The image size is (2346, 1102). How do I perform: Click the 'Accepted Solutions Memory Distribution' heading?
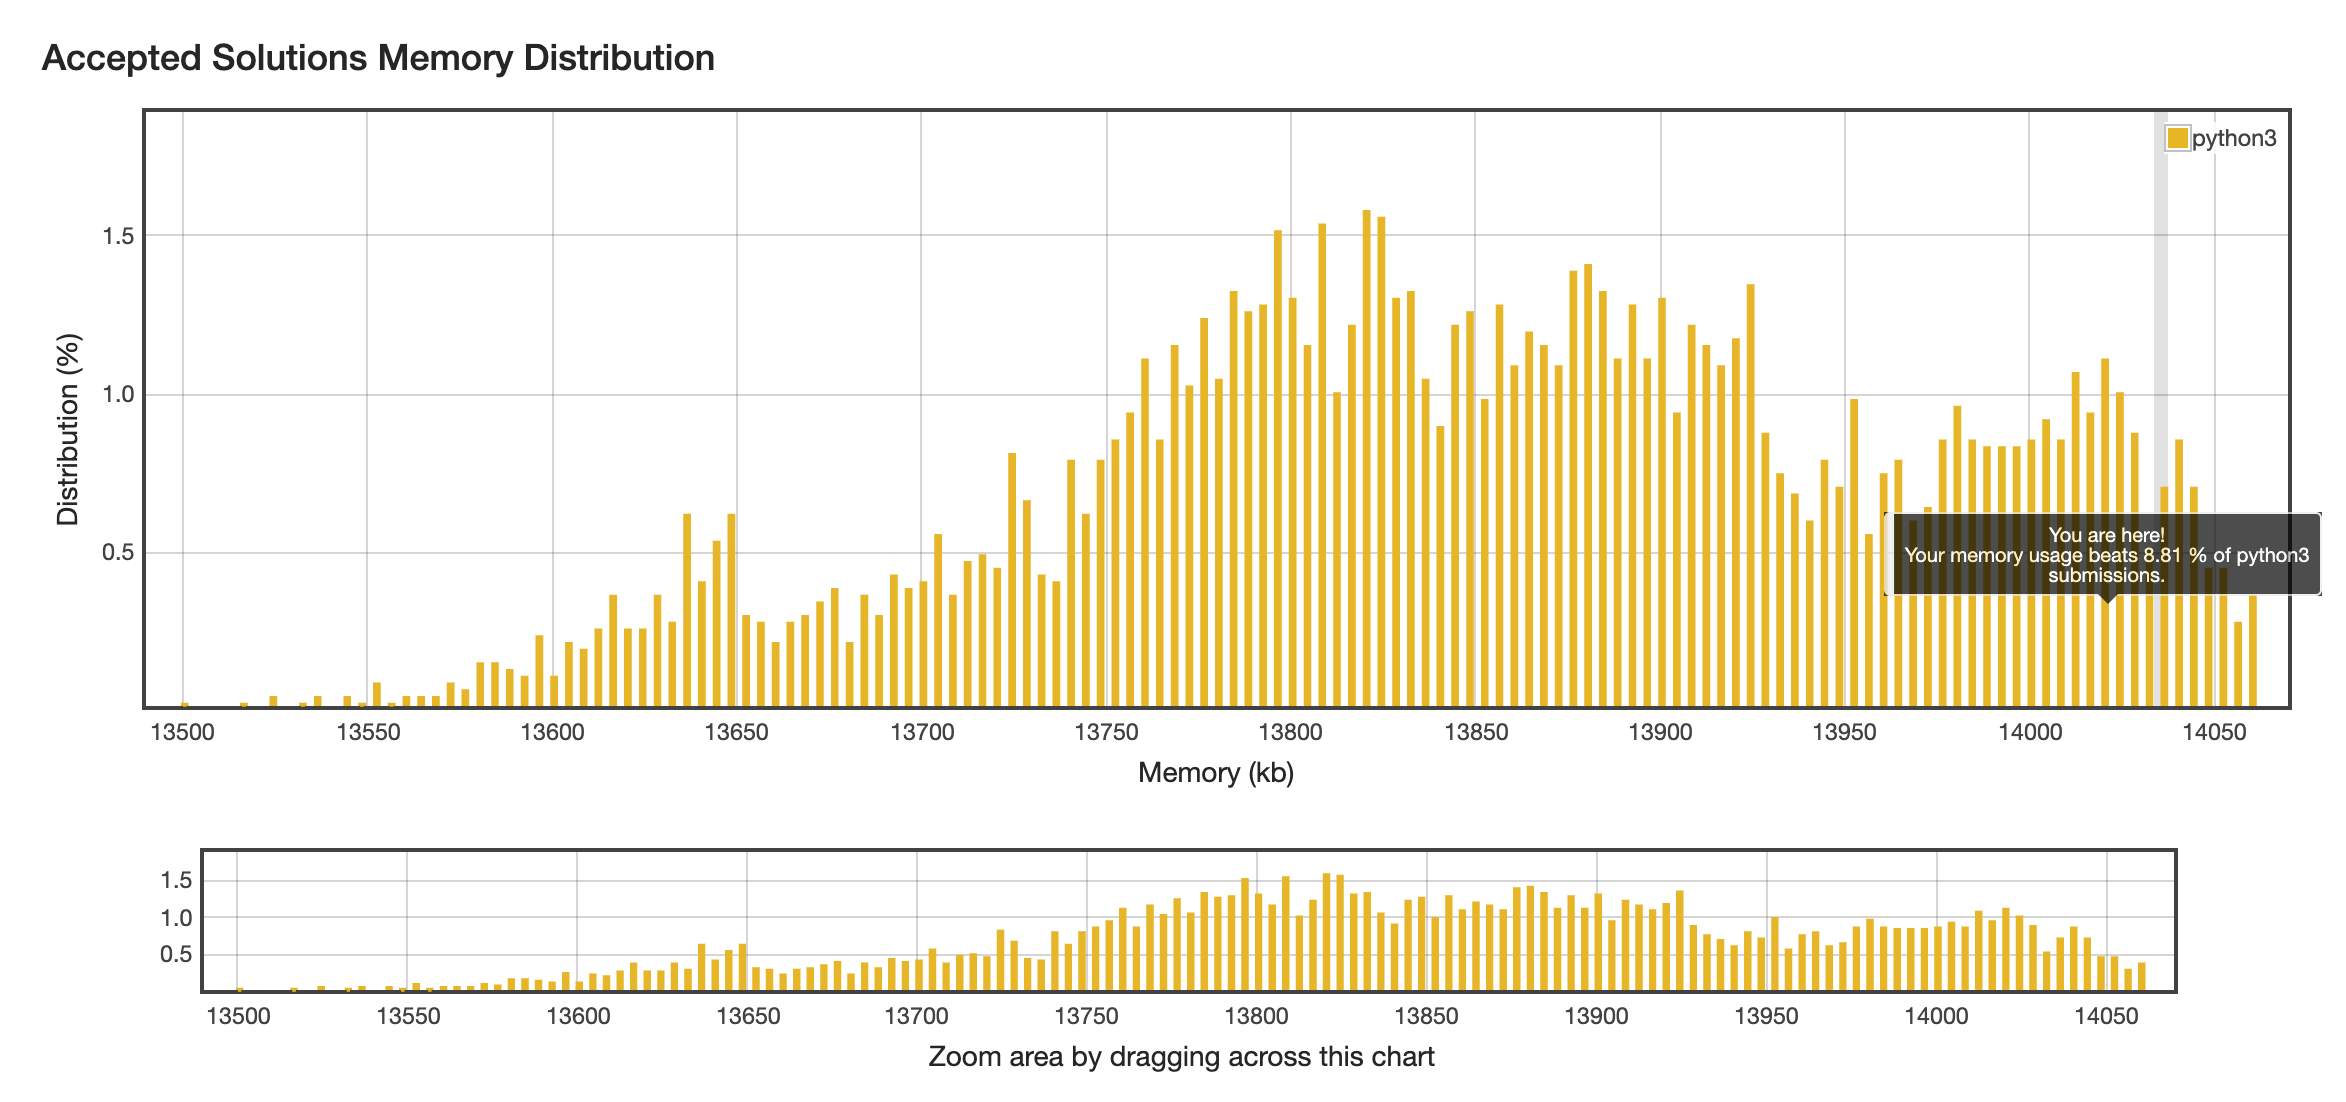pyautogui.click(x=378, y=58)
